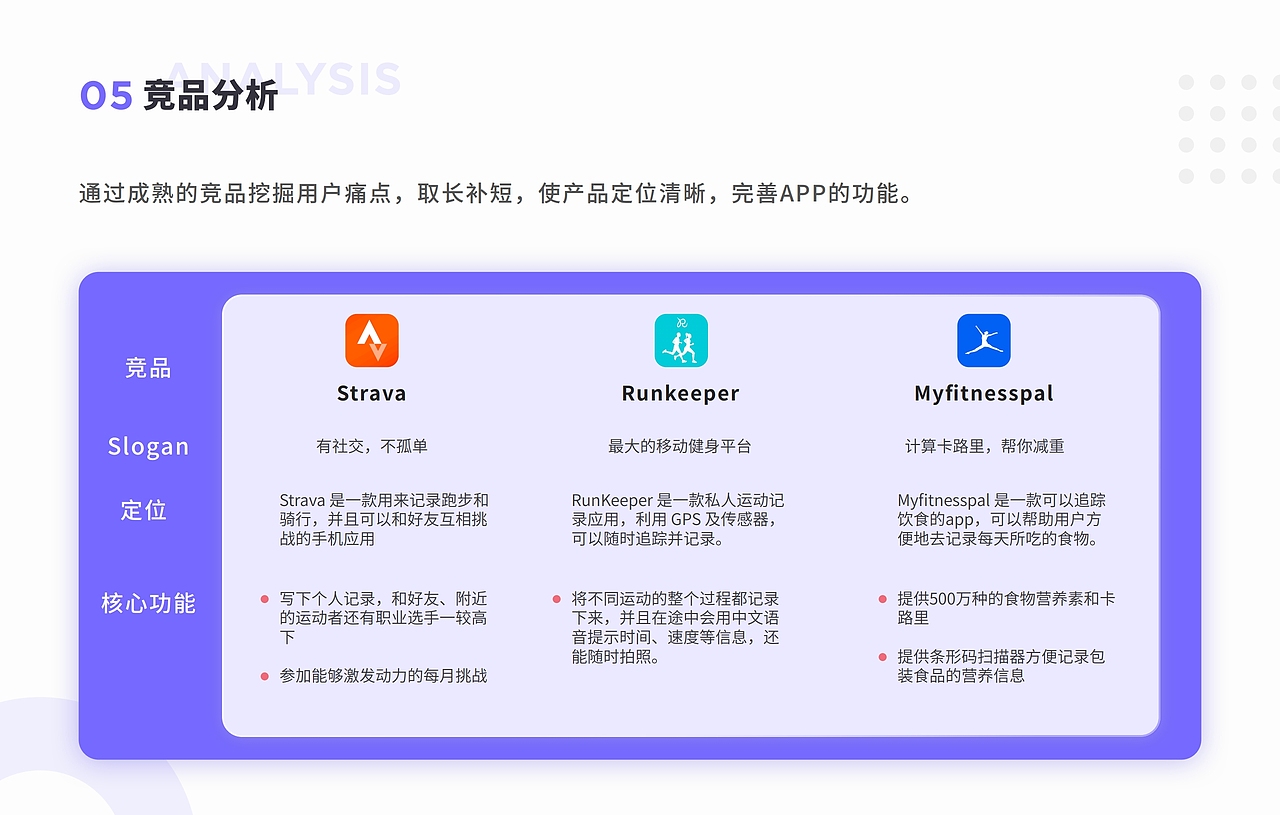Click the slogan 有社交，不孤单
Screen dimensions: 1280x815
point(372,446)
